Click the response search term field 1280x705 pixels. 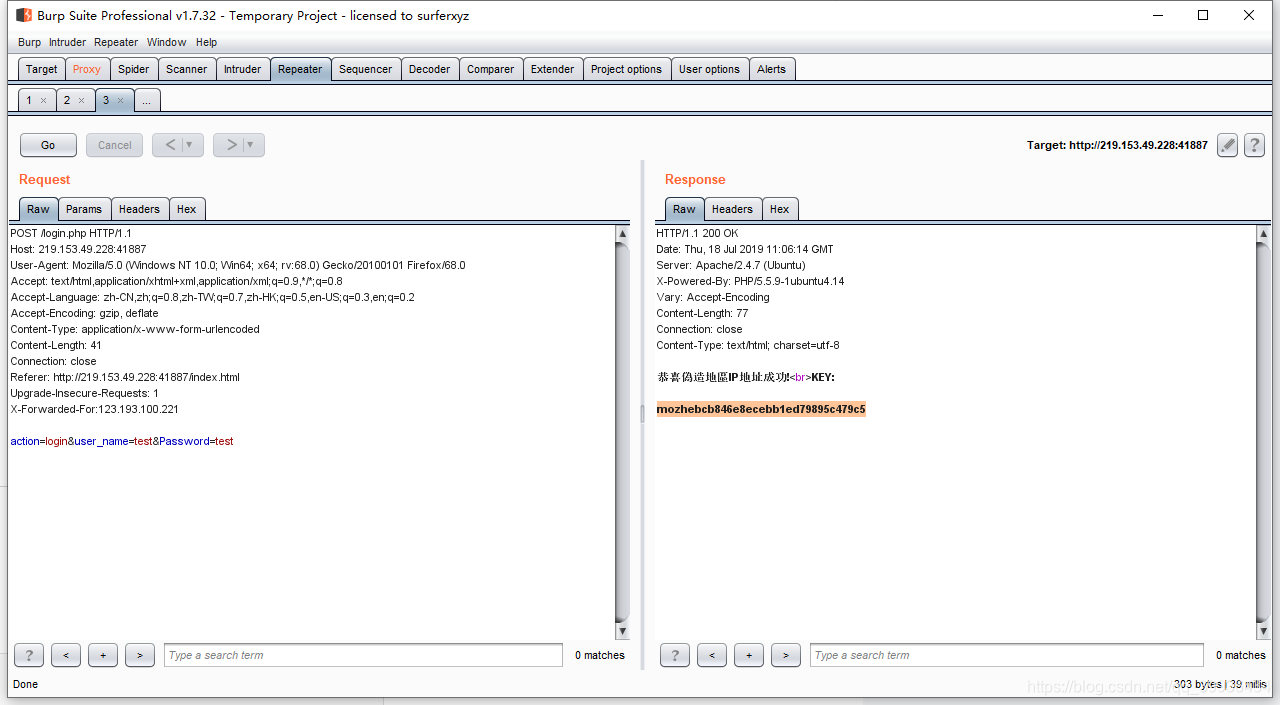[x=1007, y=655]
